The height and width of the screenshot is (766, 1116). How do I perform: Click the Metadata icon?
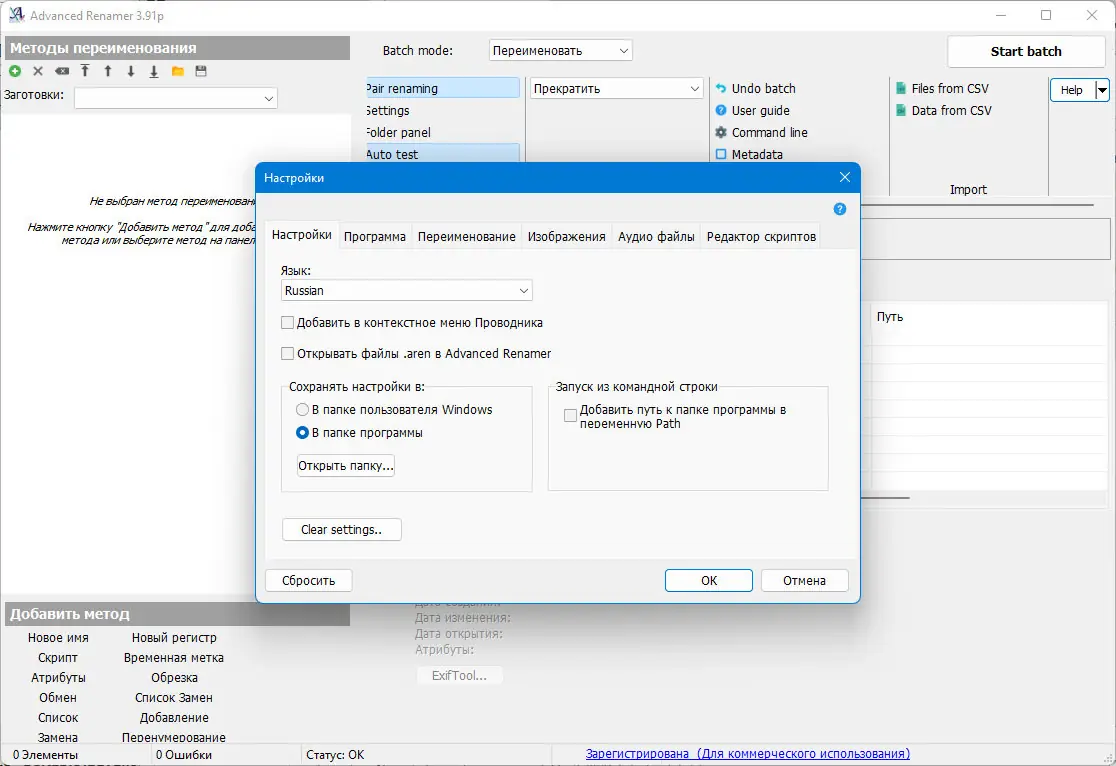pos(721,154)
